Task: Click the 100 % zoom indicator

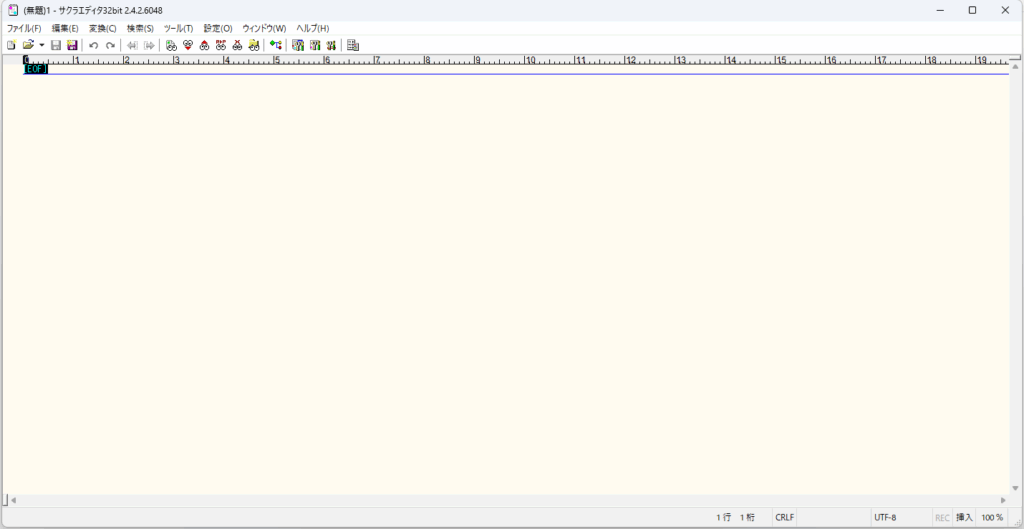Action: pos(992,517)
